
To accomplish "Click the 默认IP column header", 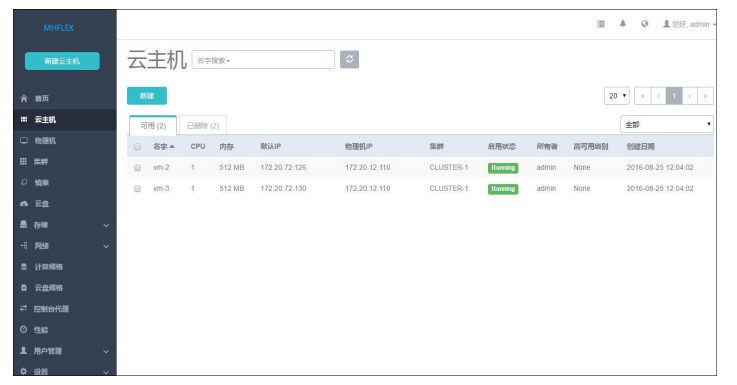I will pos(271,147).
